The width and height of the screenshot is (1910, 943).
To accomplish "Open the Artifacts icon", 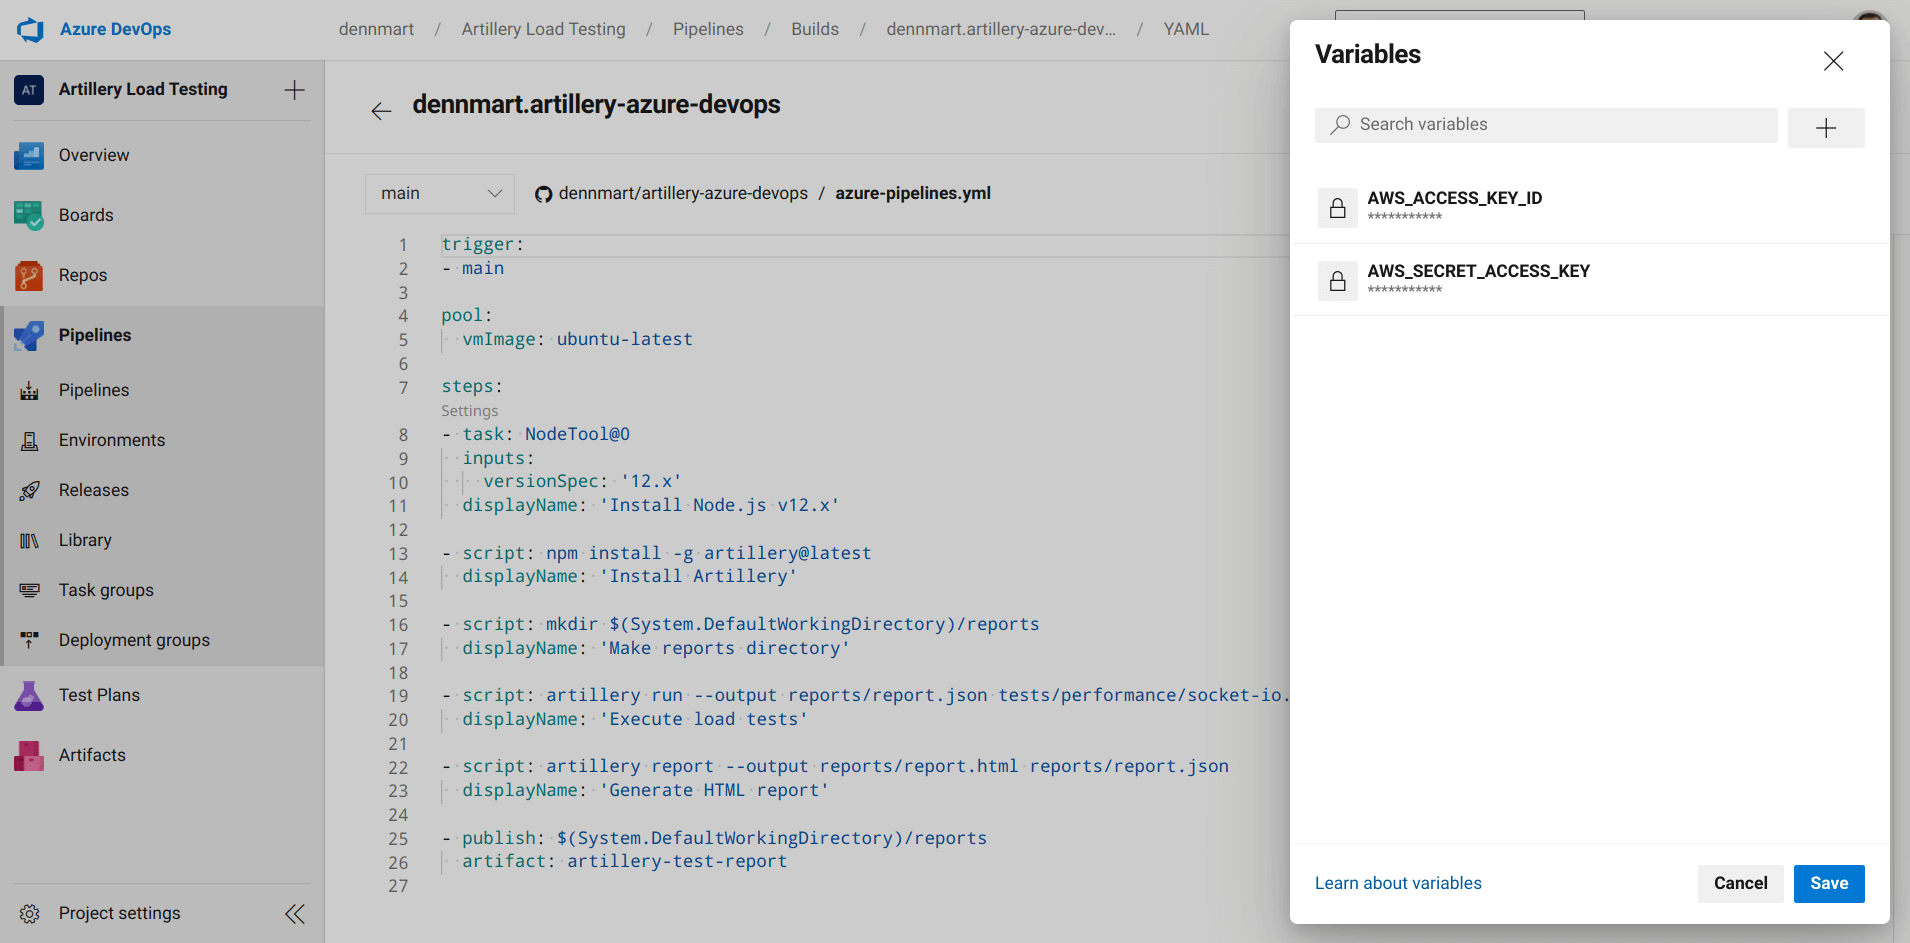I will pyautogui.click(x=29, y=755).
